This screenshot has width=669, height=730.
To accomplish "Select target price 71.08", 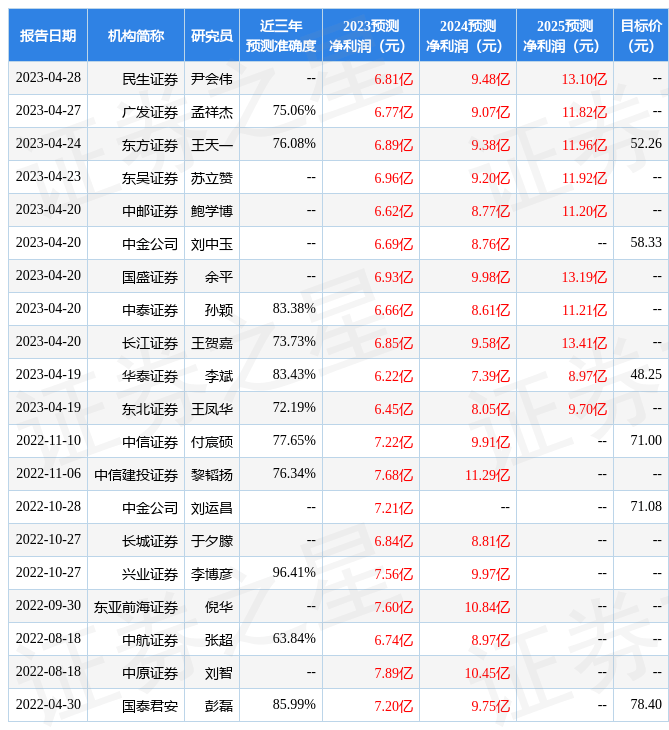I will tap(646, 507).
